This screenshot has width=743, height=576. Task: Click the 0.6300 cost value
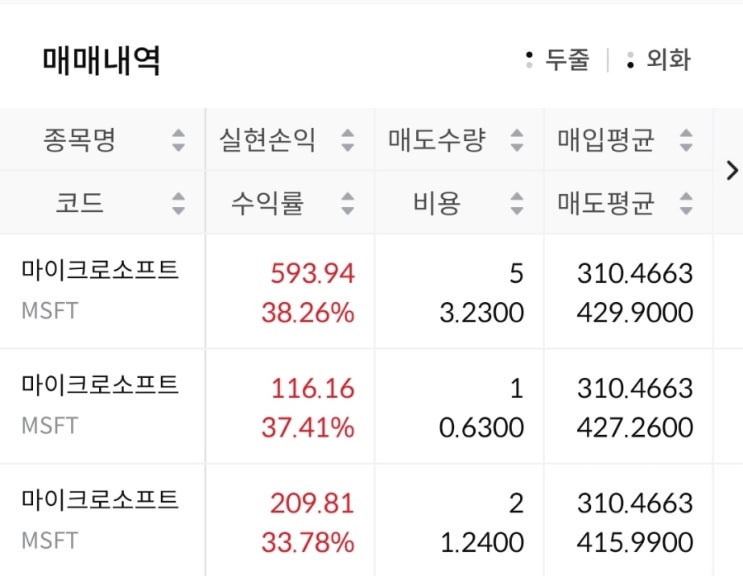482,428
